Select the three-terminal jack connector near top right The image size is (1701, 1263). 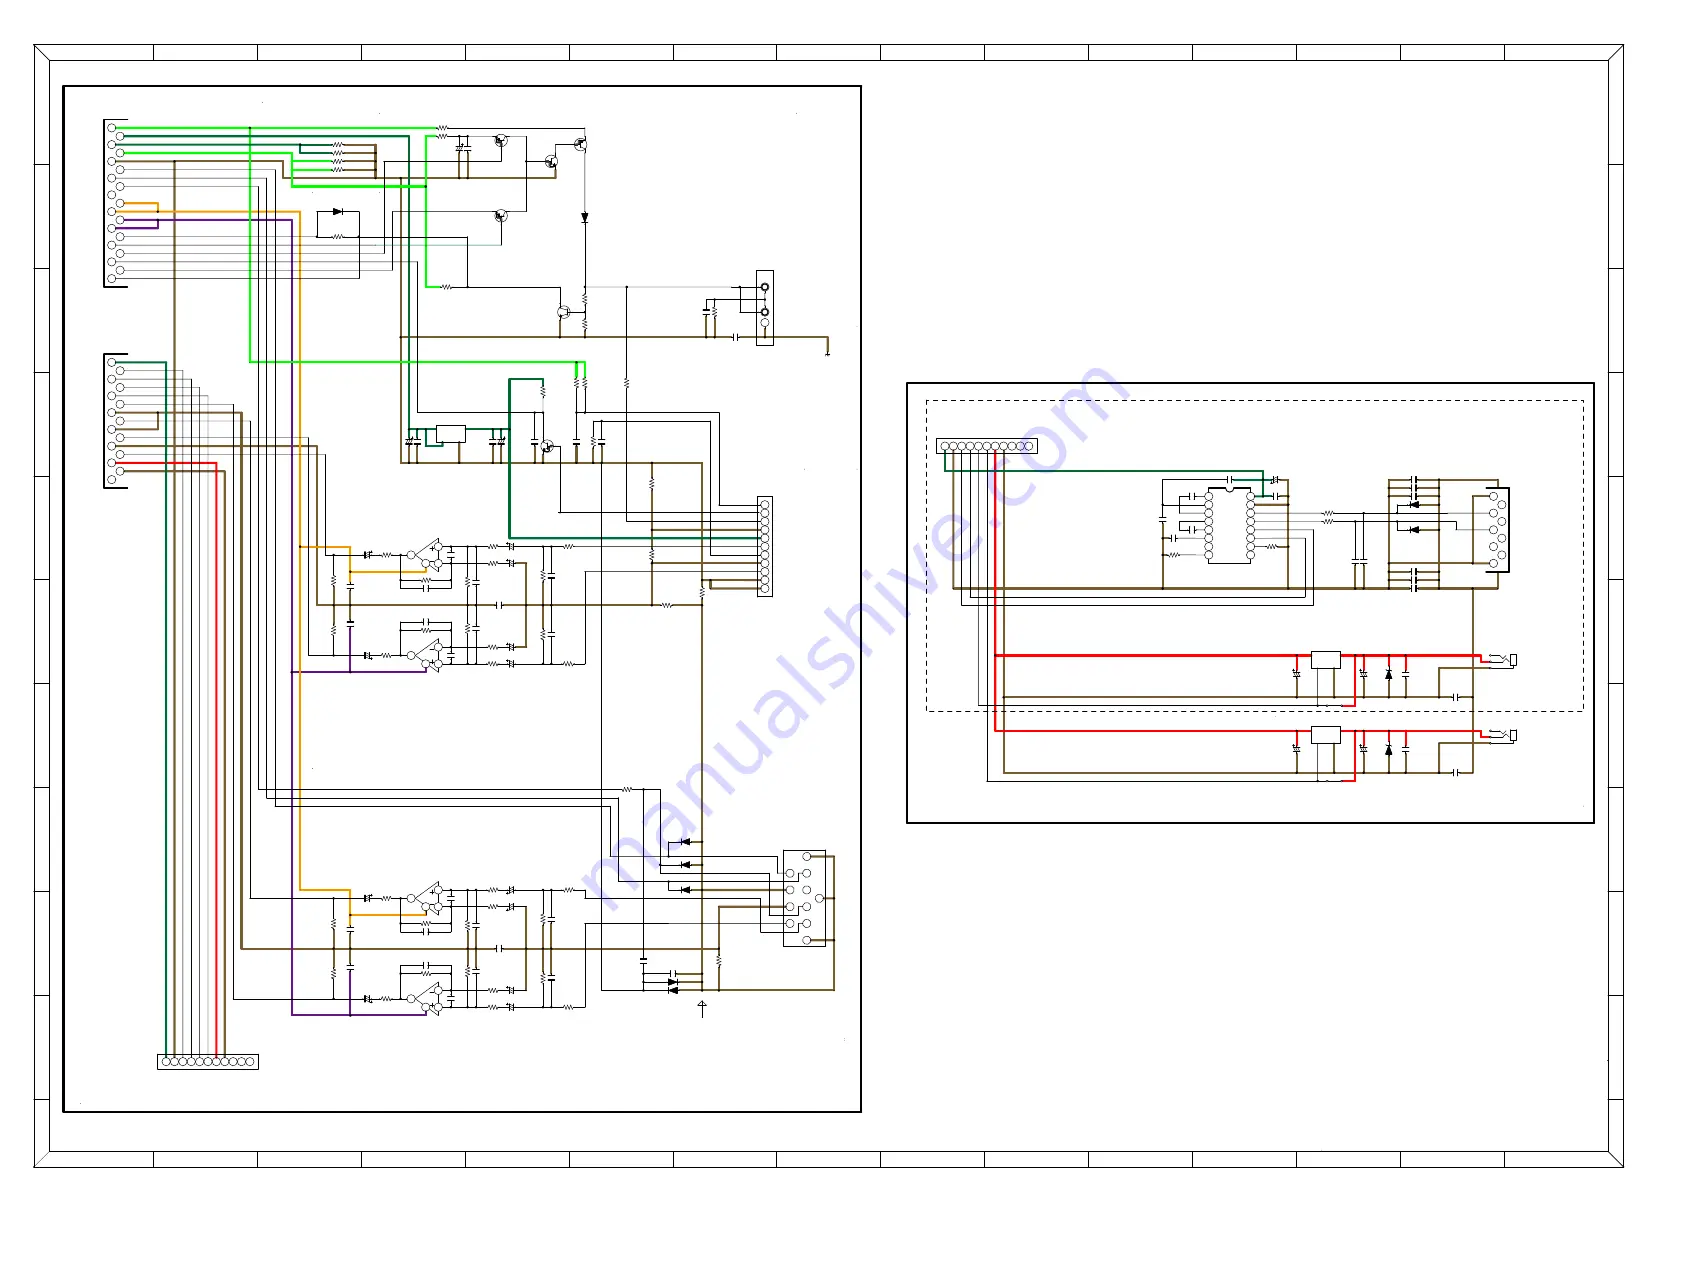pos(765,308)
